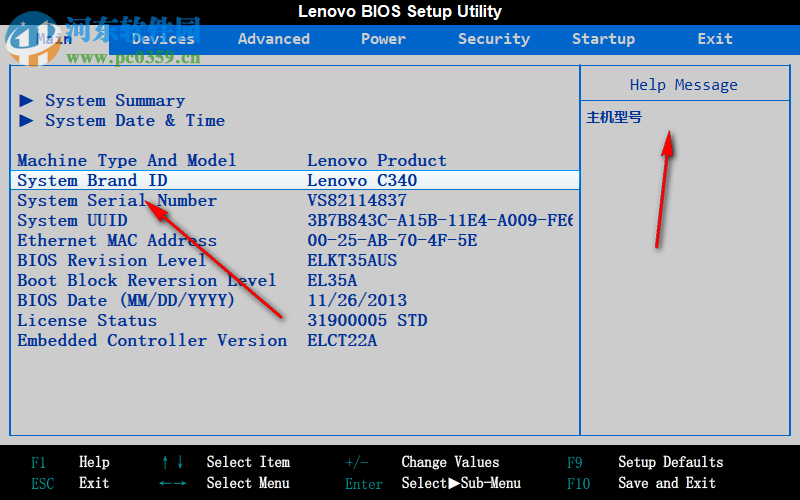Click the UUID value 3B7B843C-A15B
This screenshot has height=500, width=800.
tap(440, 220)
